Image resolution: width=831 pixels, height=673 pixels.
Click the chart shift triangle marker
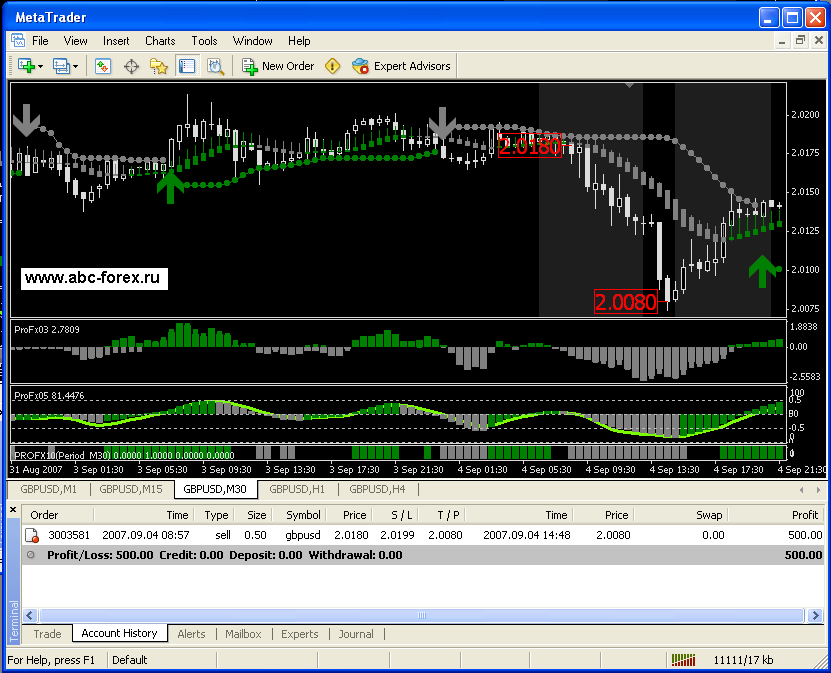click(629, 85)
